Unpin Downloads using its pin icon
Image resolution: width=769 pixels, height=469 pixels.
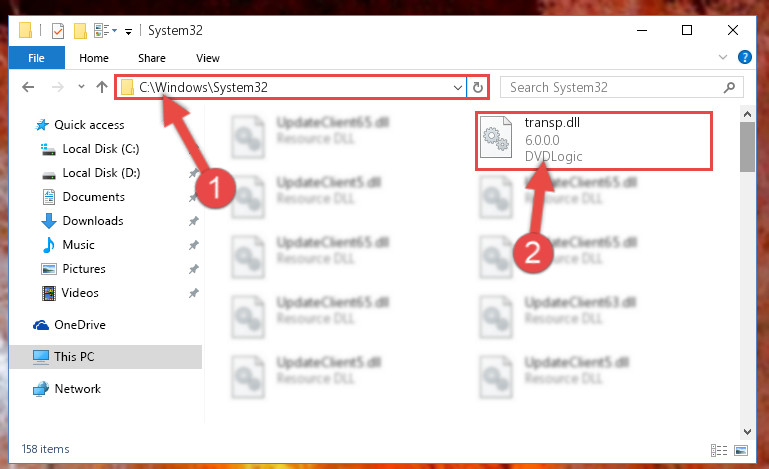(194, 221)
